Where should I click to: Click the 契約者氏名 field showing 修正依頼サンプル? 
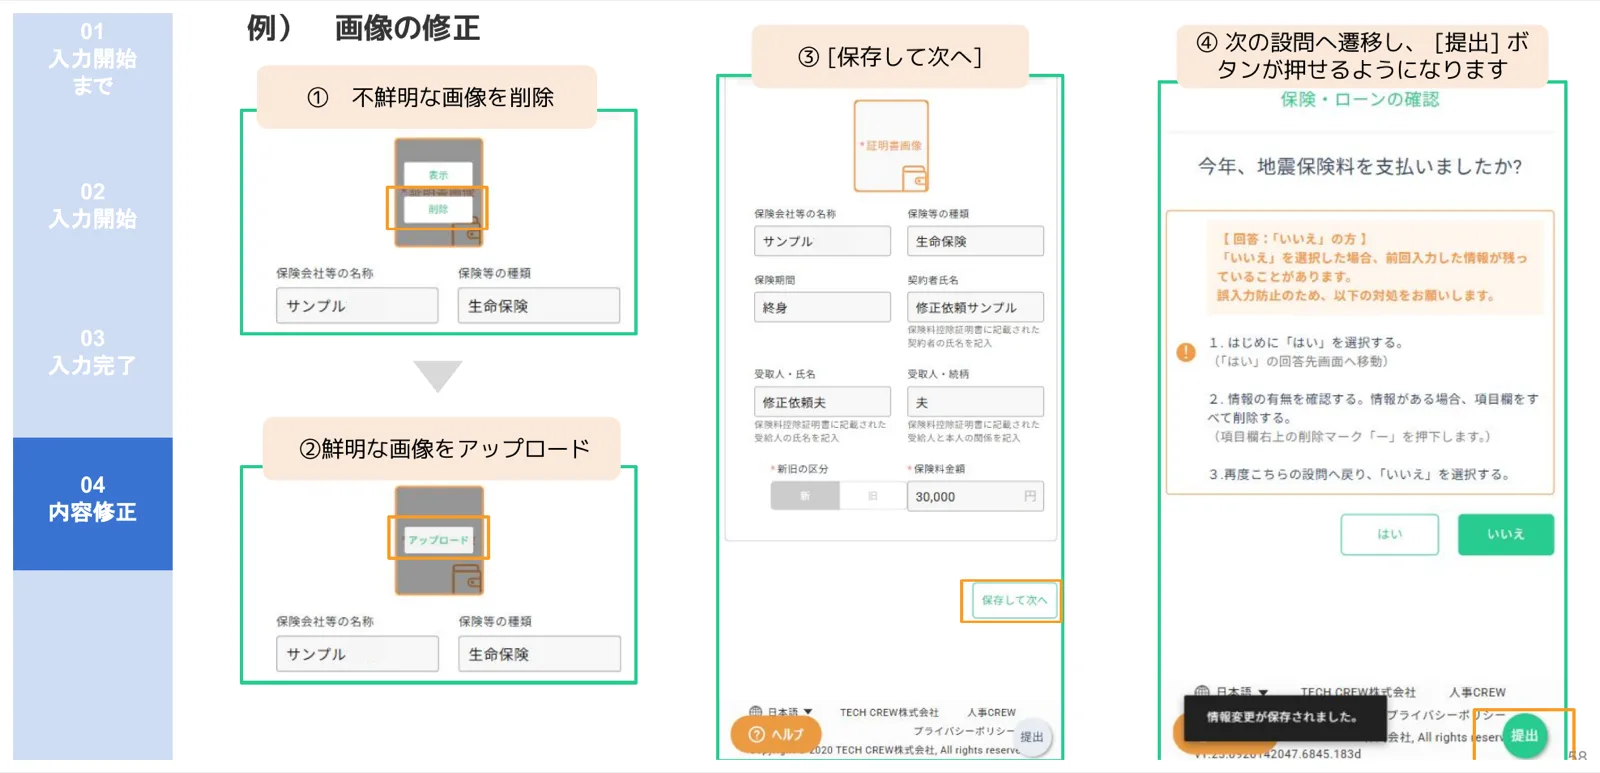(x=975, y=307)
